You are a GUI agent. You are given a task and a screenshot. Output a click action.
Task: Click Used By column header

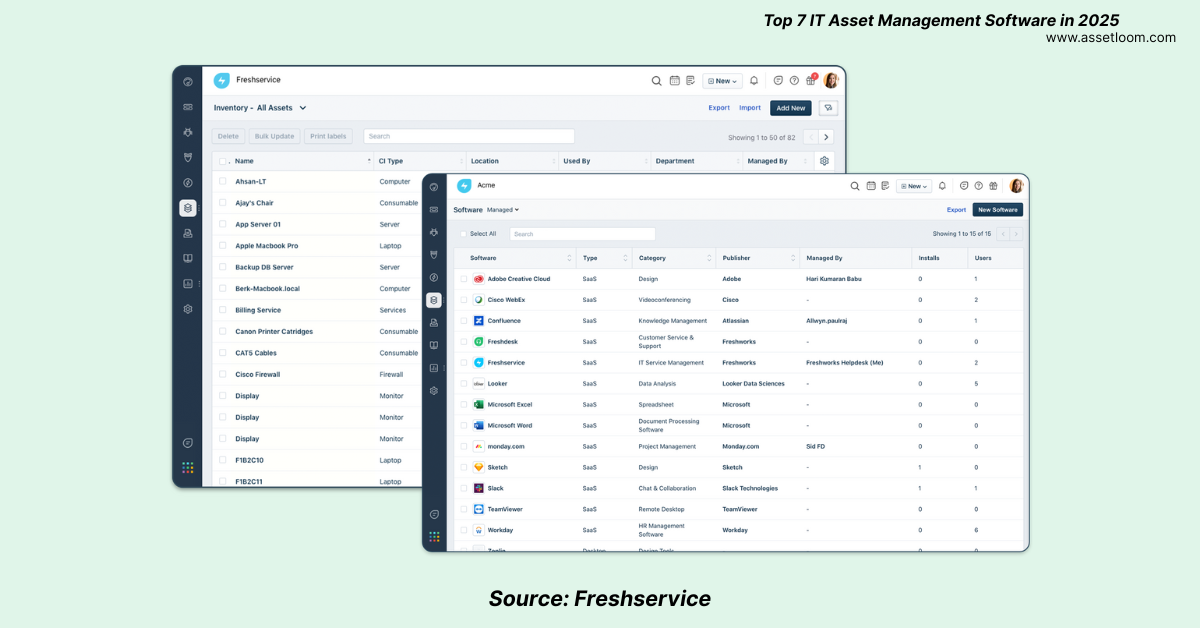[x=576, y=161]
